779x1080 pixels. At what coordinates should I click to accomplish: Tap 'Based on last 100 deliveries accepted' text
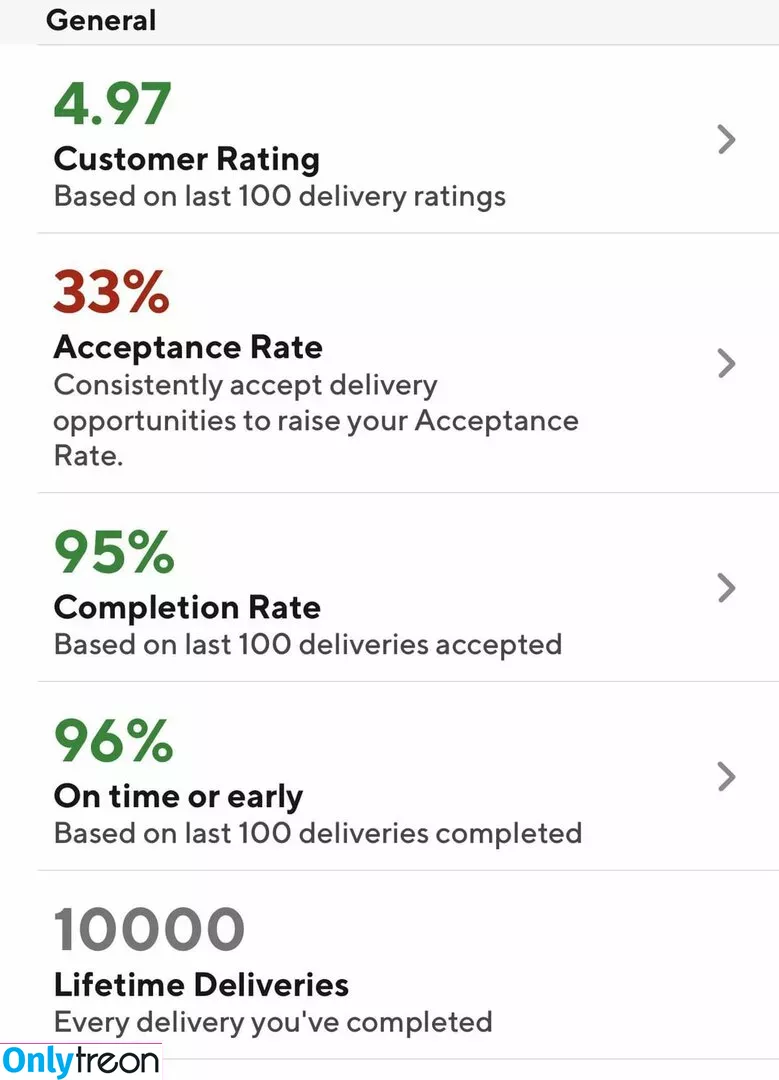[308, 645]
